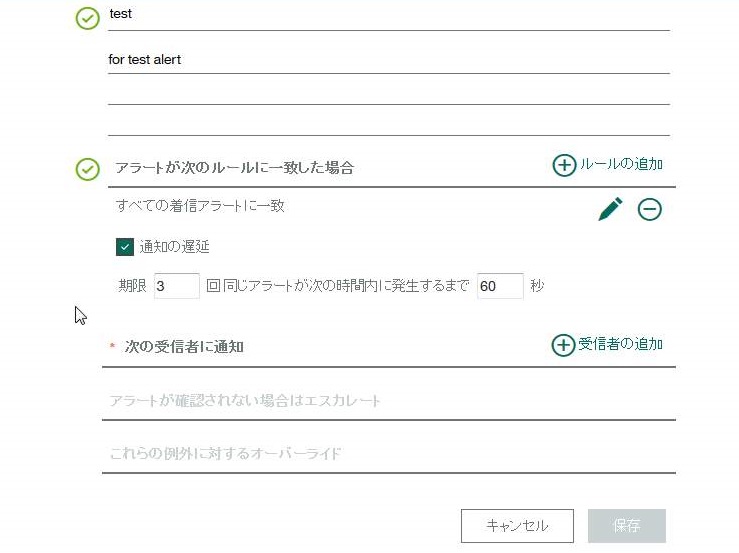Toggle the 通知の遅延 checkbox
This screenshot has width=739, height=553.
coord(125,247)
